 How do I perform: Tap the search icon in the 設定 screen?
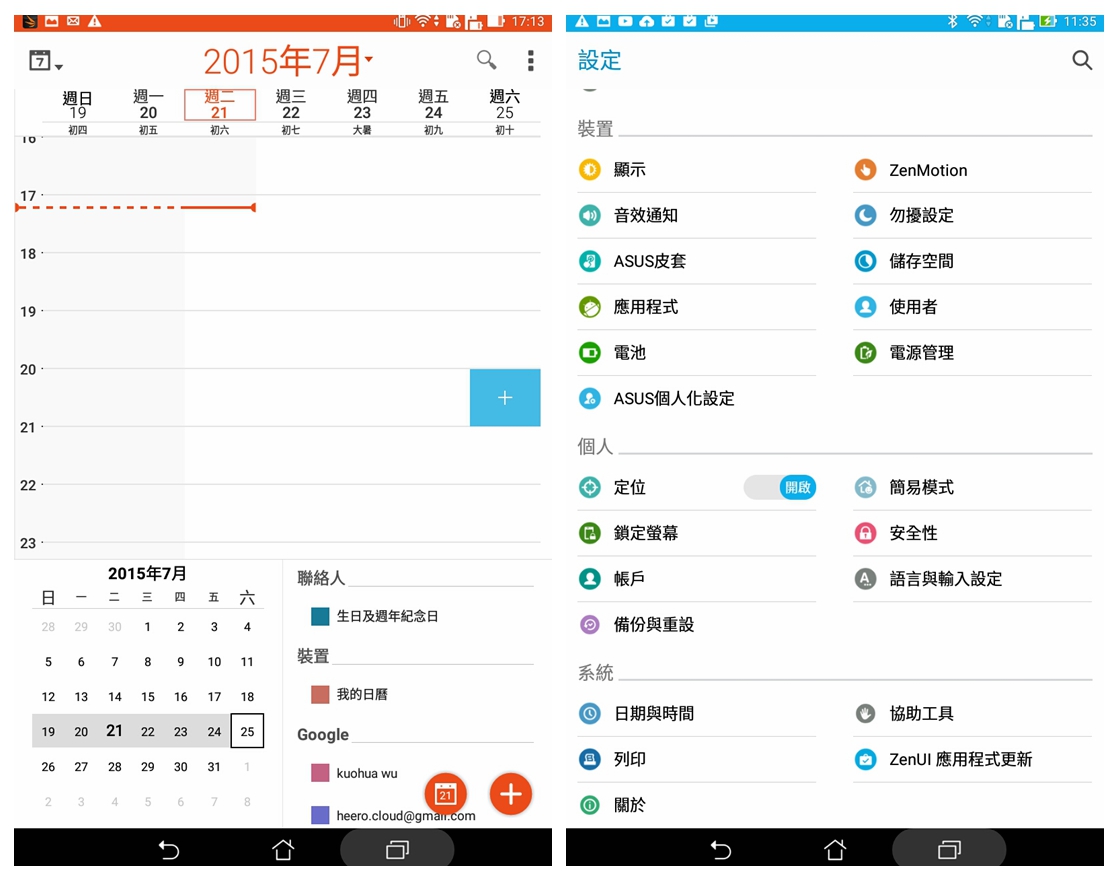pos(1082,61)
